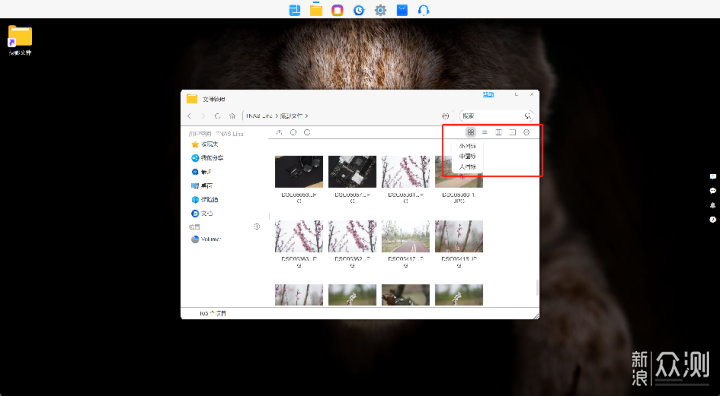Select Volume in the sidebar locations
This screenshot has height=396, width=720.
click(206, 239)
